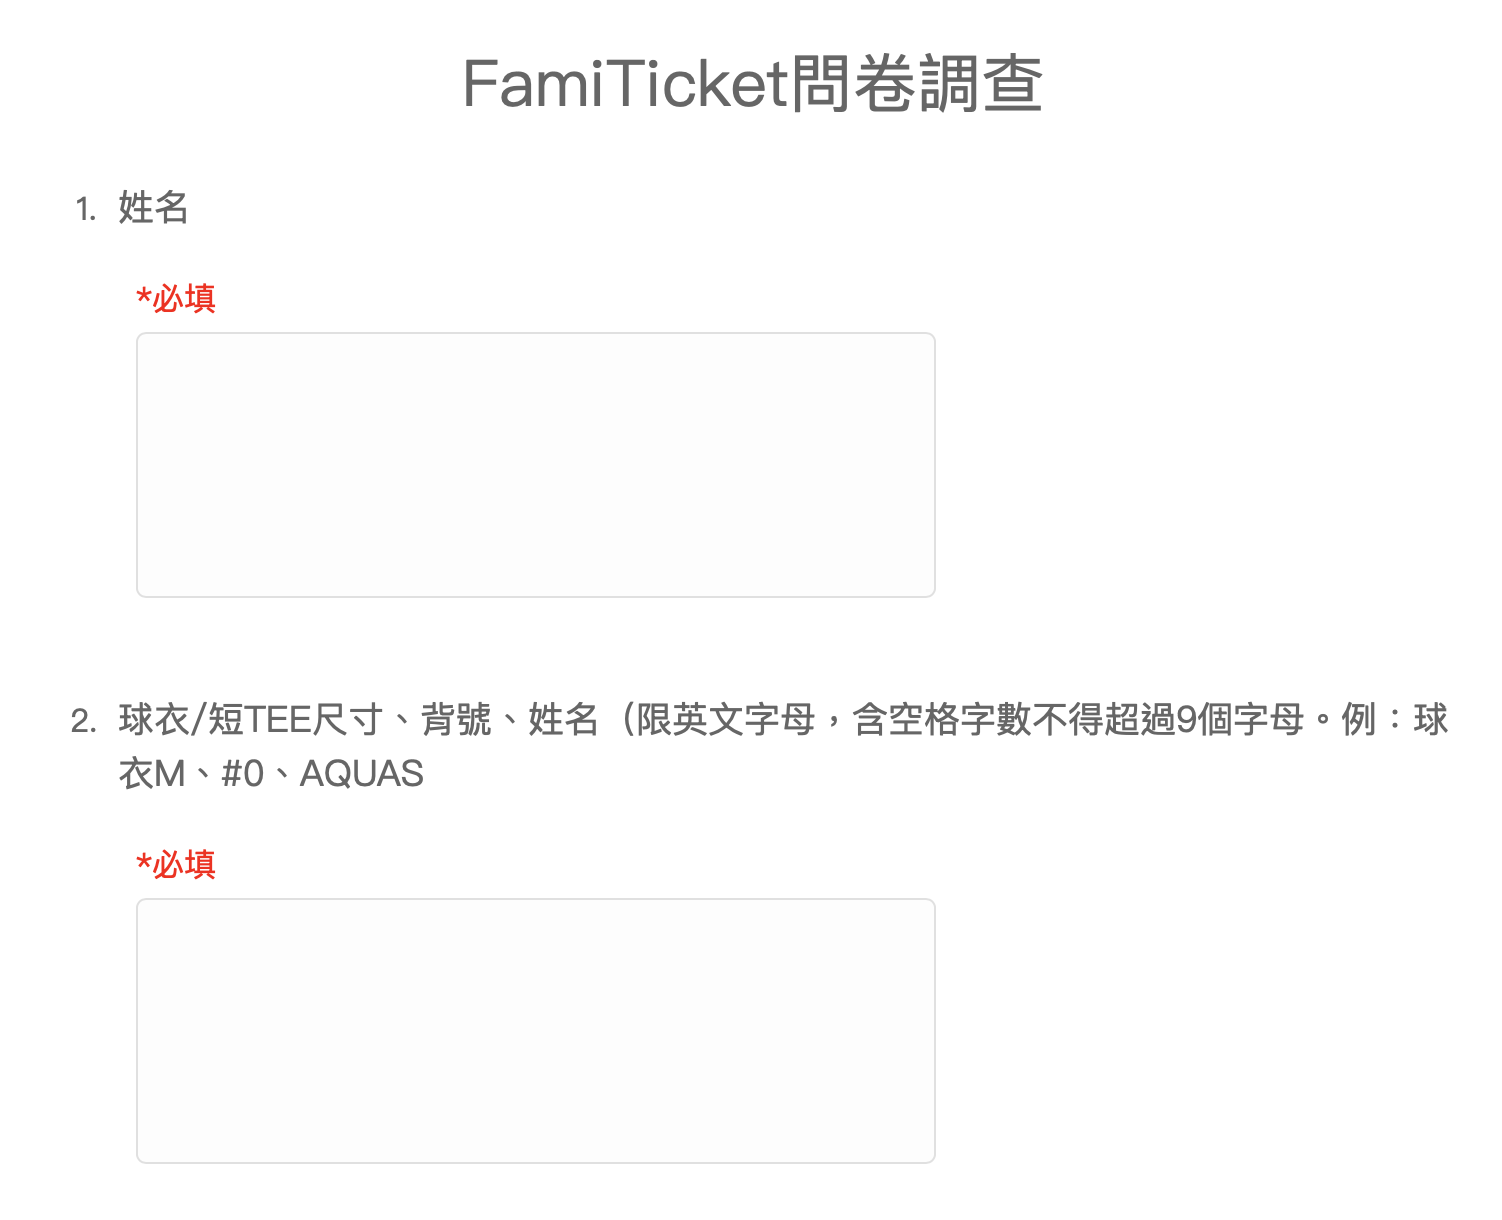This screenshot has width=1502, height=1220.
Task: Click the 限英文字母 note in question 2
Action: tap(726, 720)
